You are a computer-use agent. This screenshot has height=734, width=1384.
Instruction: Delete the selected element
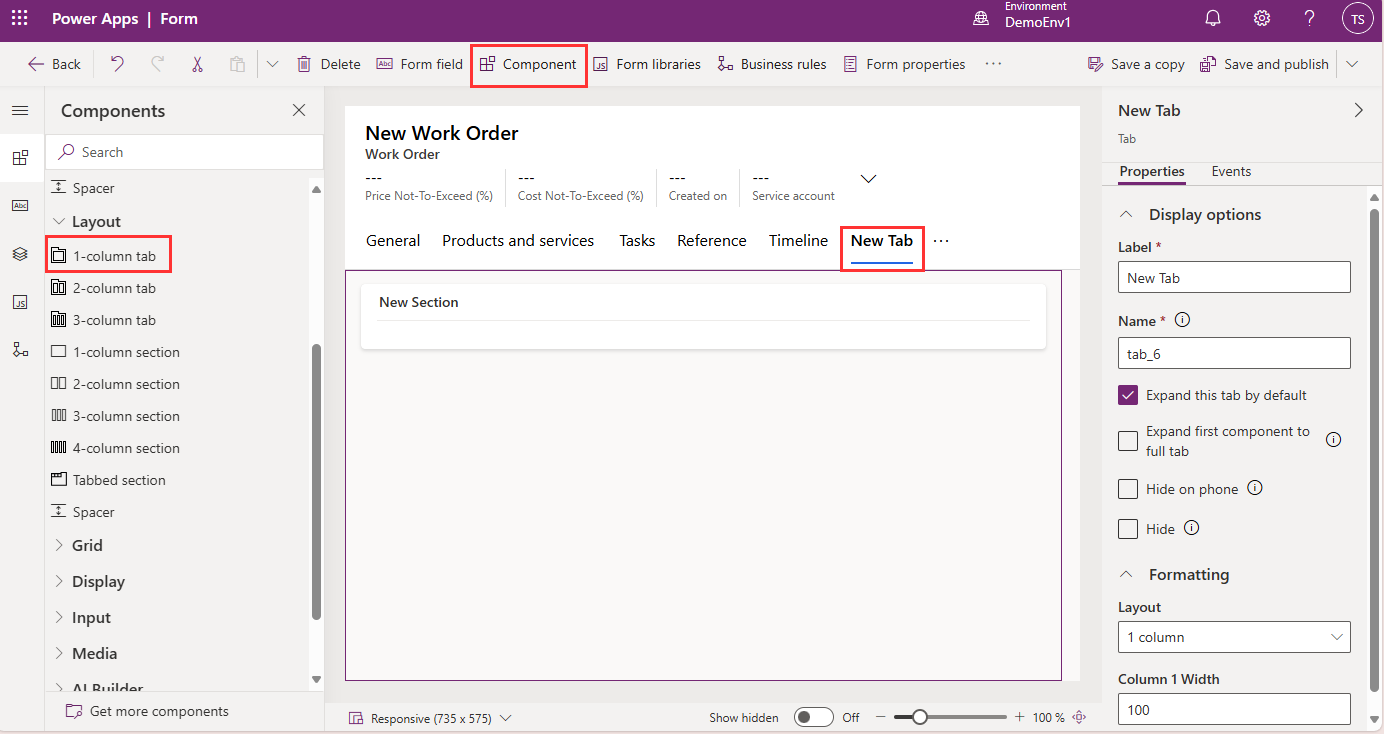[x=328, y=64]
